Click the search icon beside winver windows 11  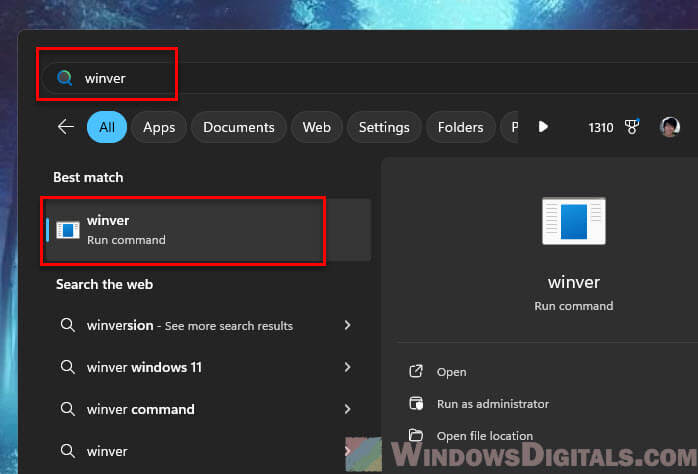(68, 367)
